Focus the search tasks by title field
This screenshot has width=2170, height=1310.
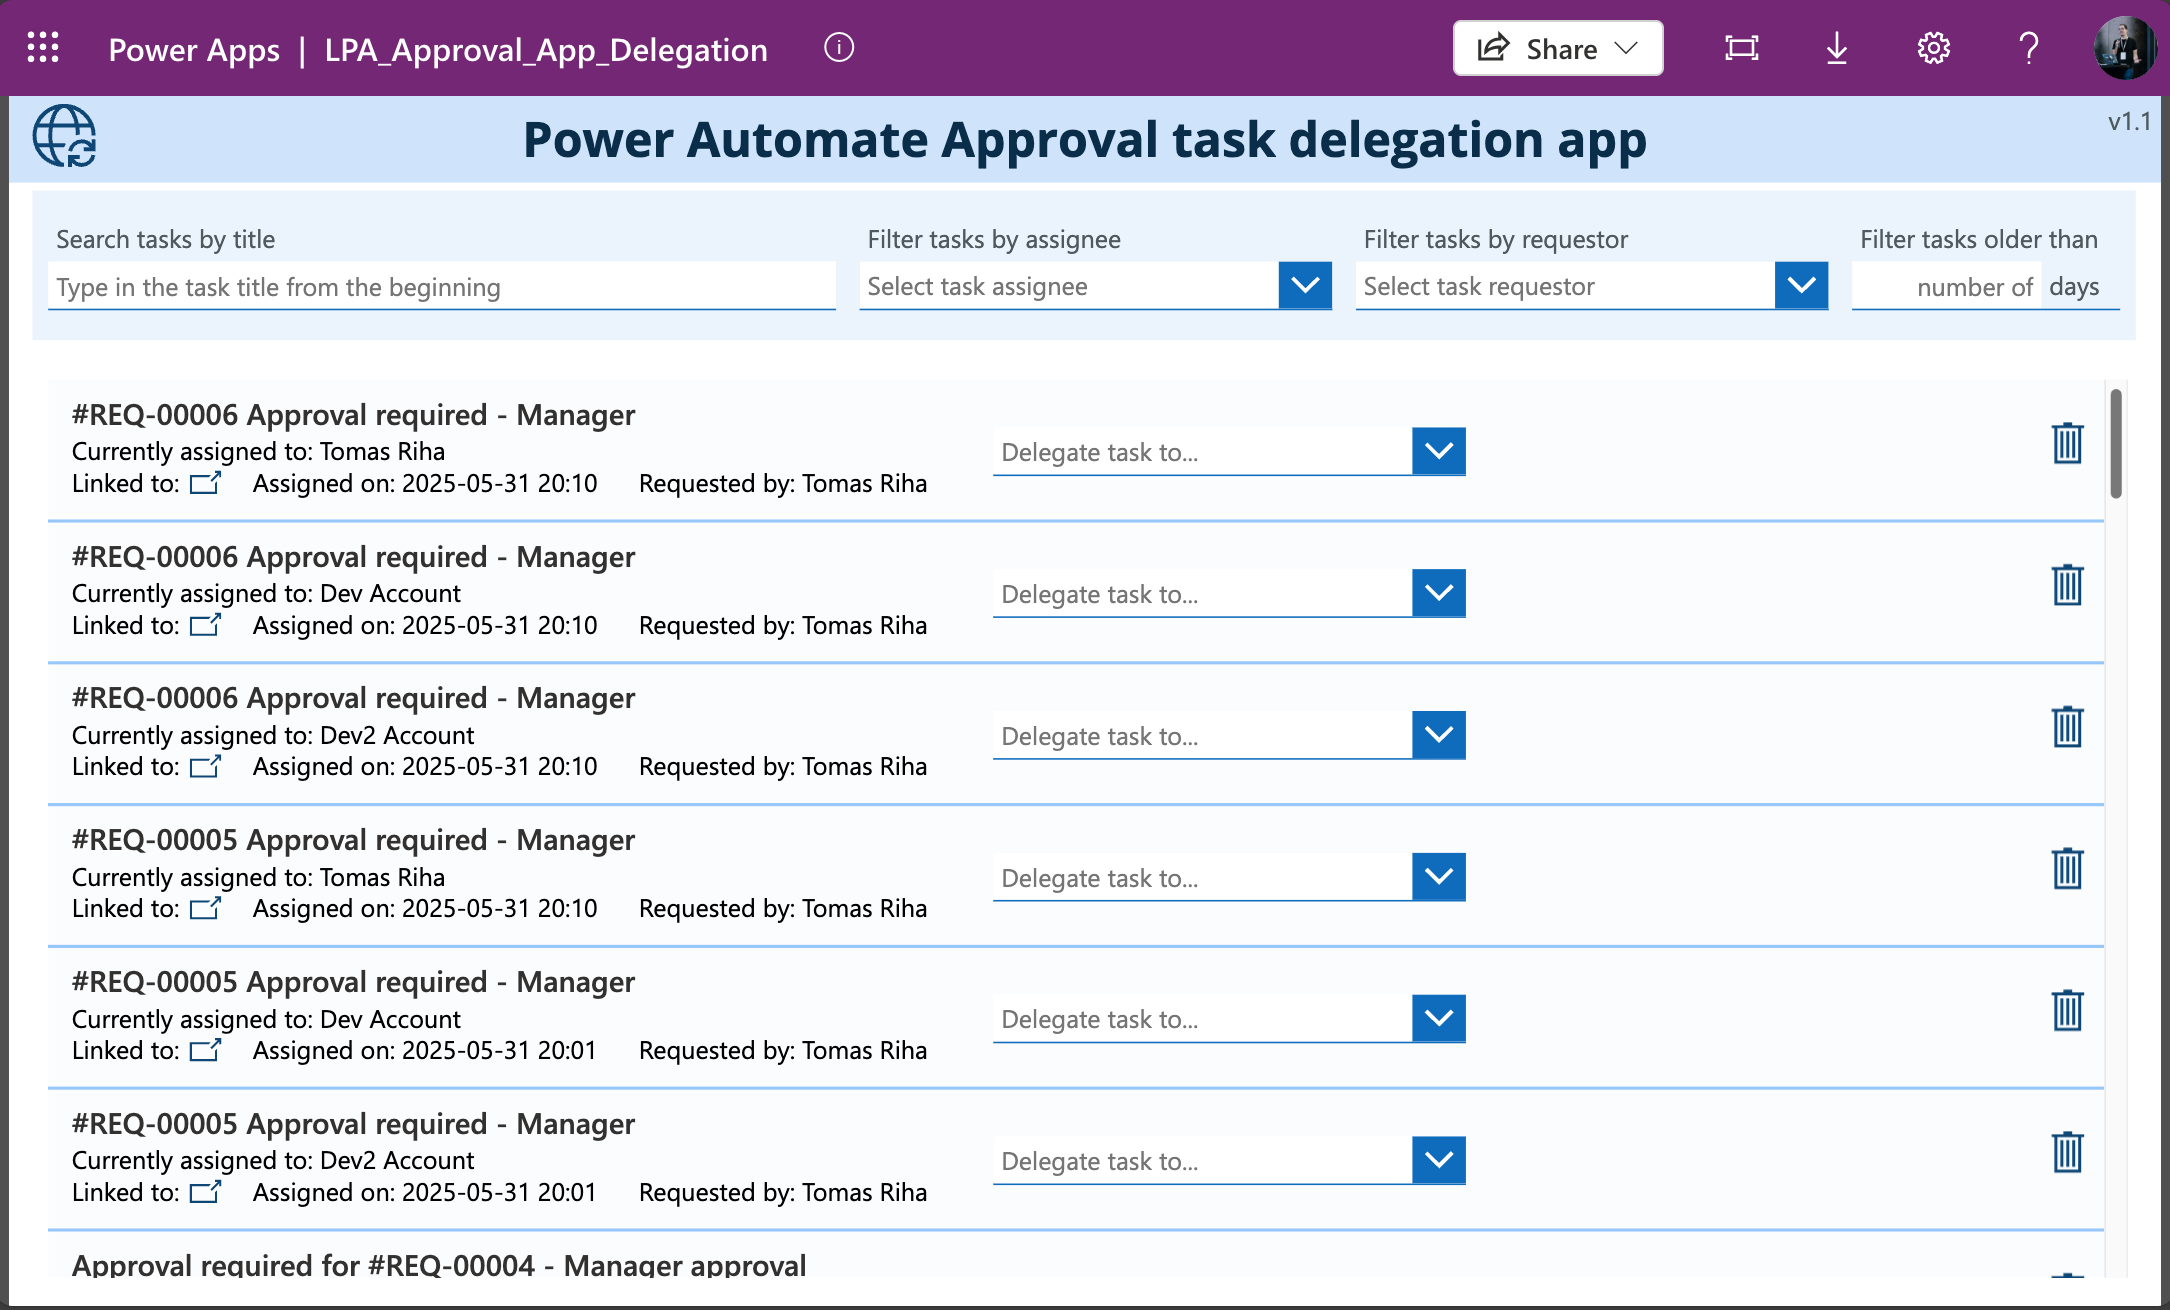click(441, 287)
